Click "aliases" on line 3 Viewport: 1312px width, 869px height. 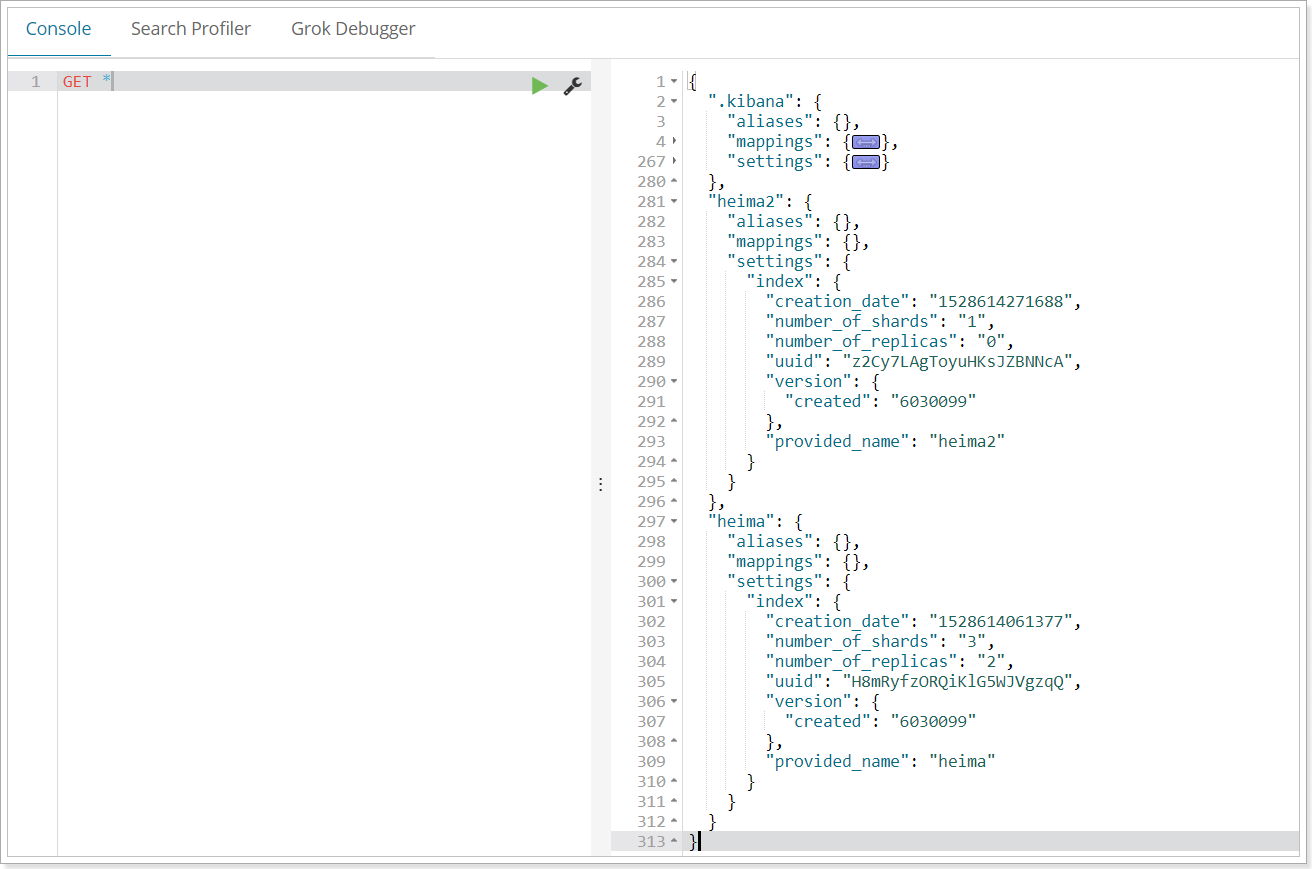(x=770, y=122)
